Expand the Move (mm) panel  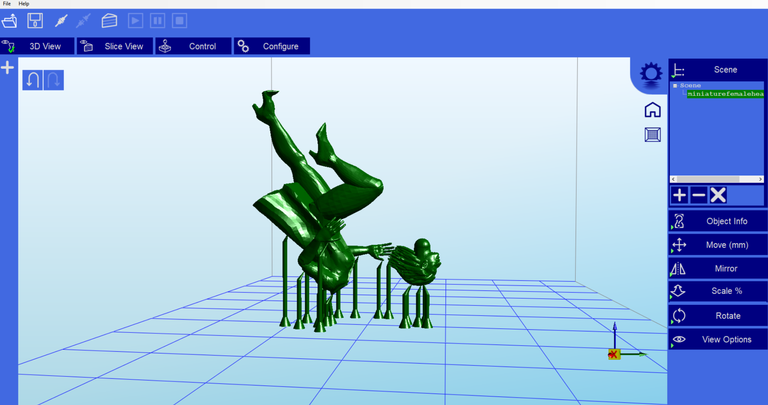(718, 245)
